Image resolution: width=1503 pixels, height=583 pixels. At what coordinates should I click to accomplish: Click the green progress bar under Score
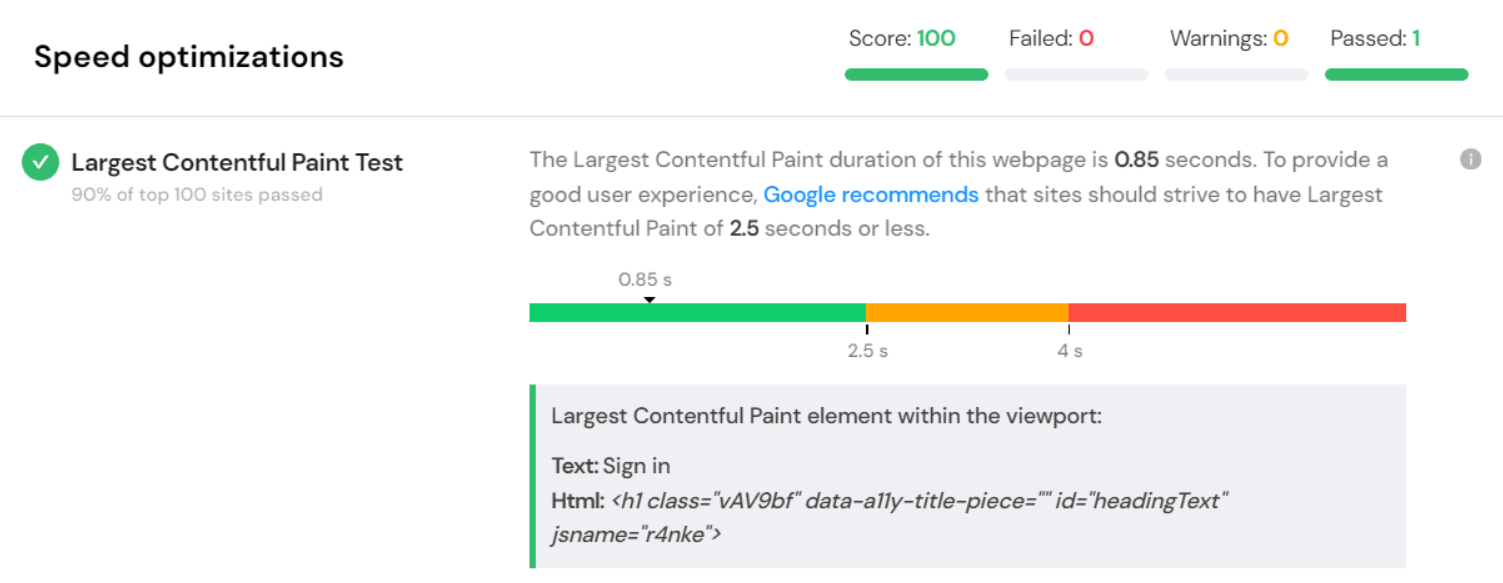tap(916, 74)
